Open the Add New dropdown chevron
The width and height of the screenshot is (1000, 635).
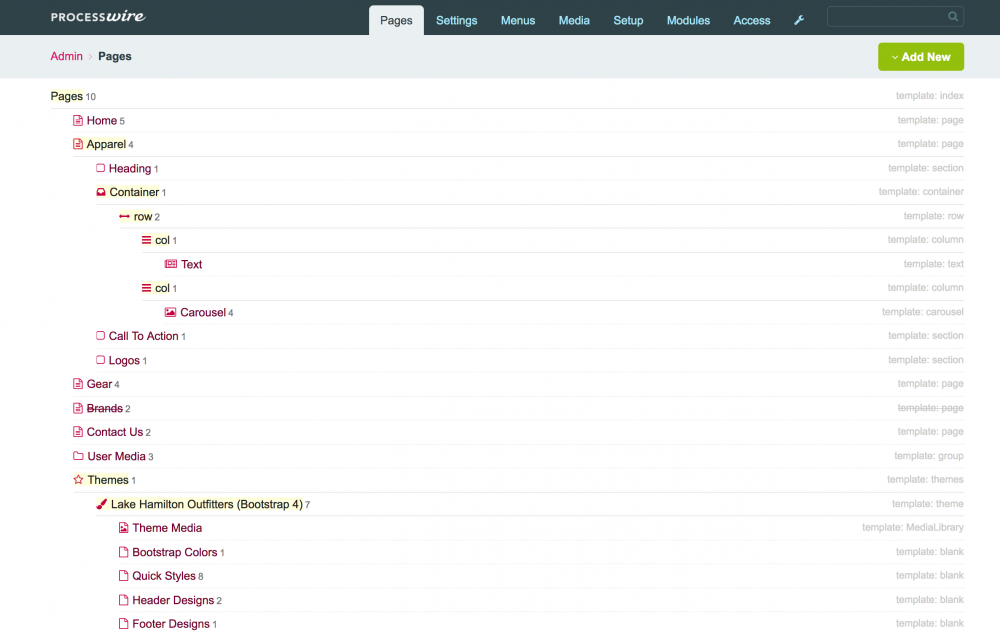click(896, 57)
